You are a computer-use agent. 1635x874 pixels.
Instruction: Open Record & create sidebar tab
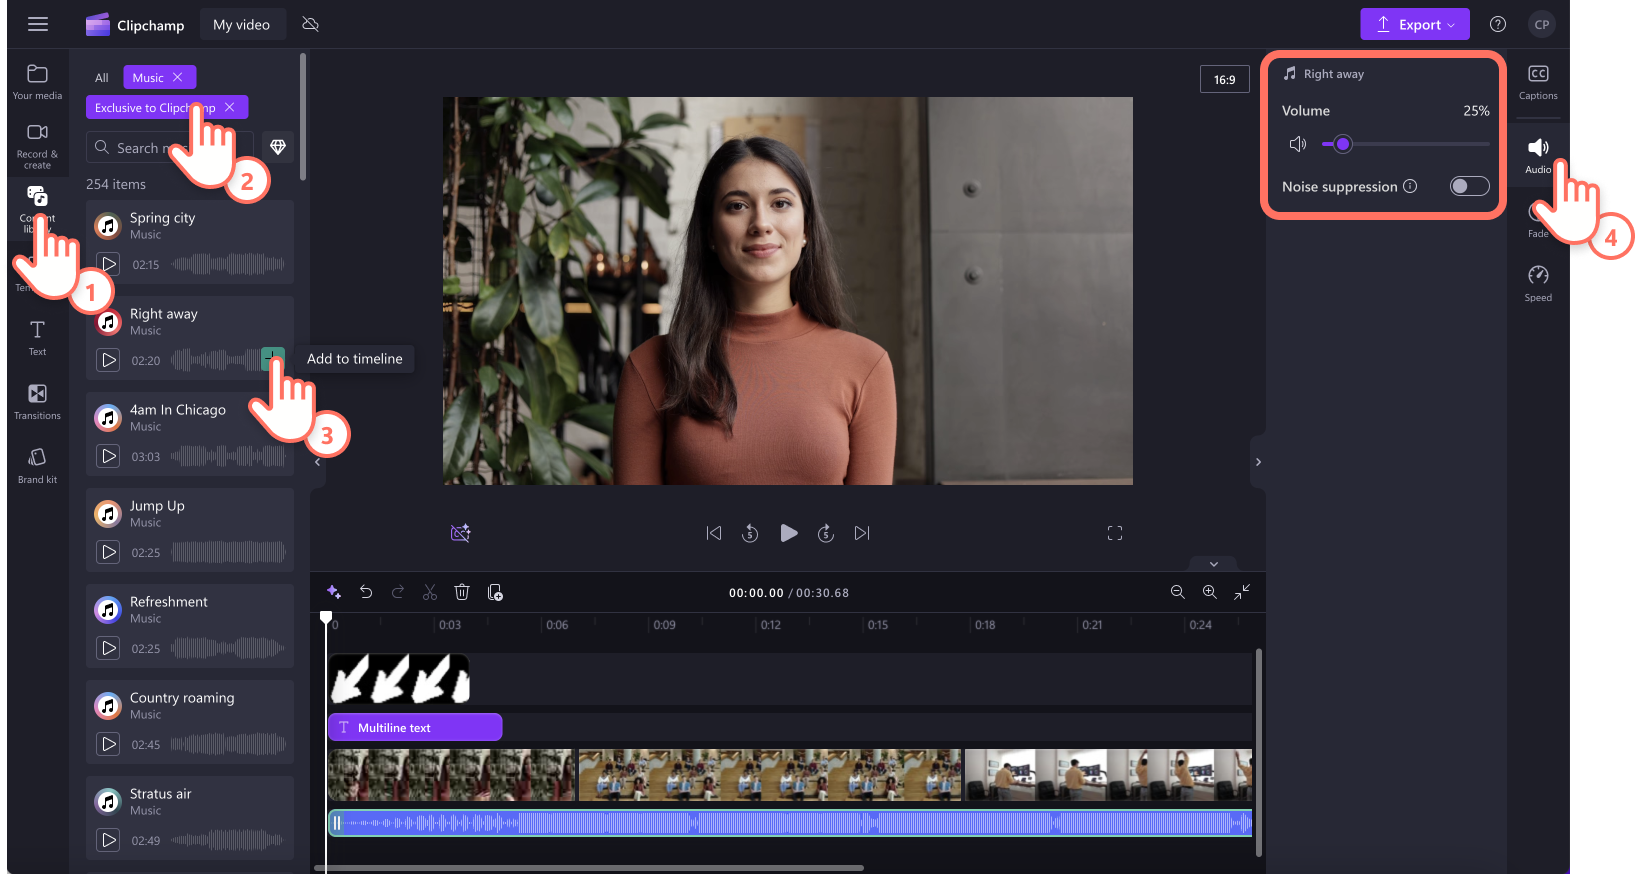pyautogui.click(x=37, y=146)
